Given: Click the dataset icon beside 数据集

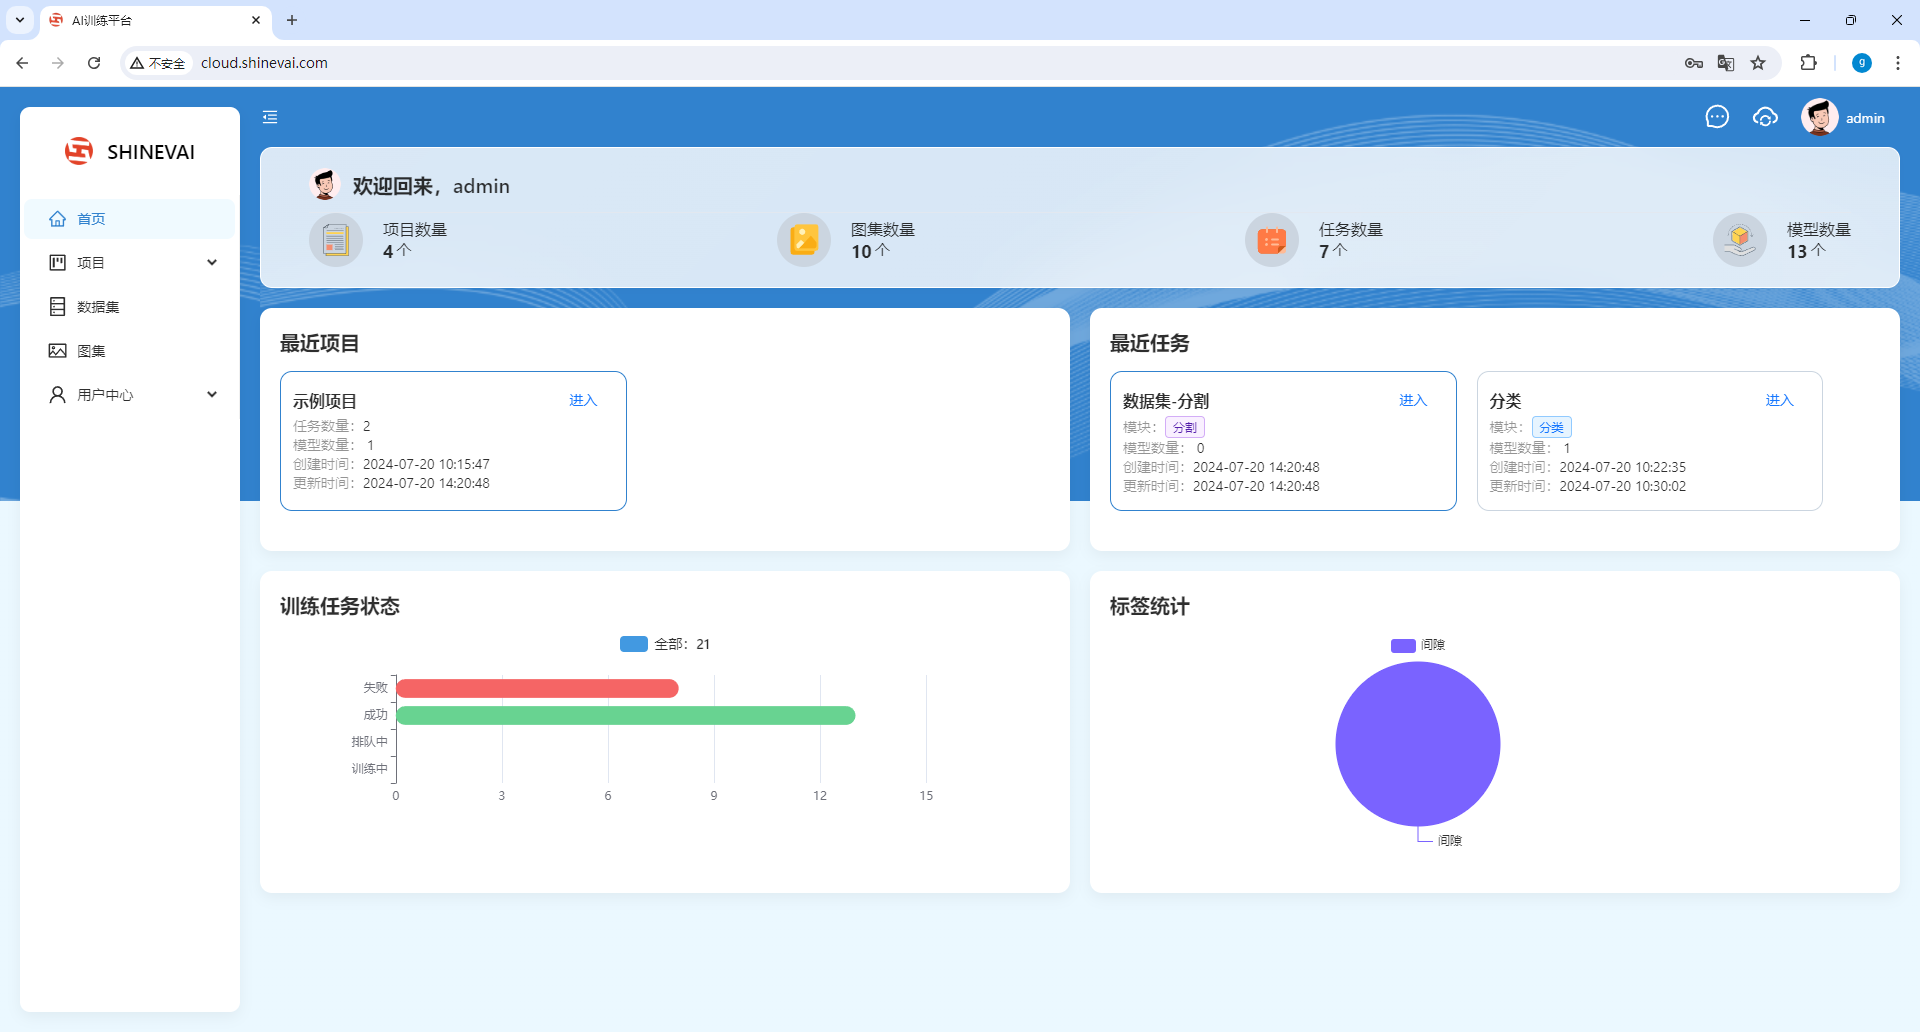Looking at the screenshot, I should [57, 306].
